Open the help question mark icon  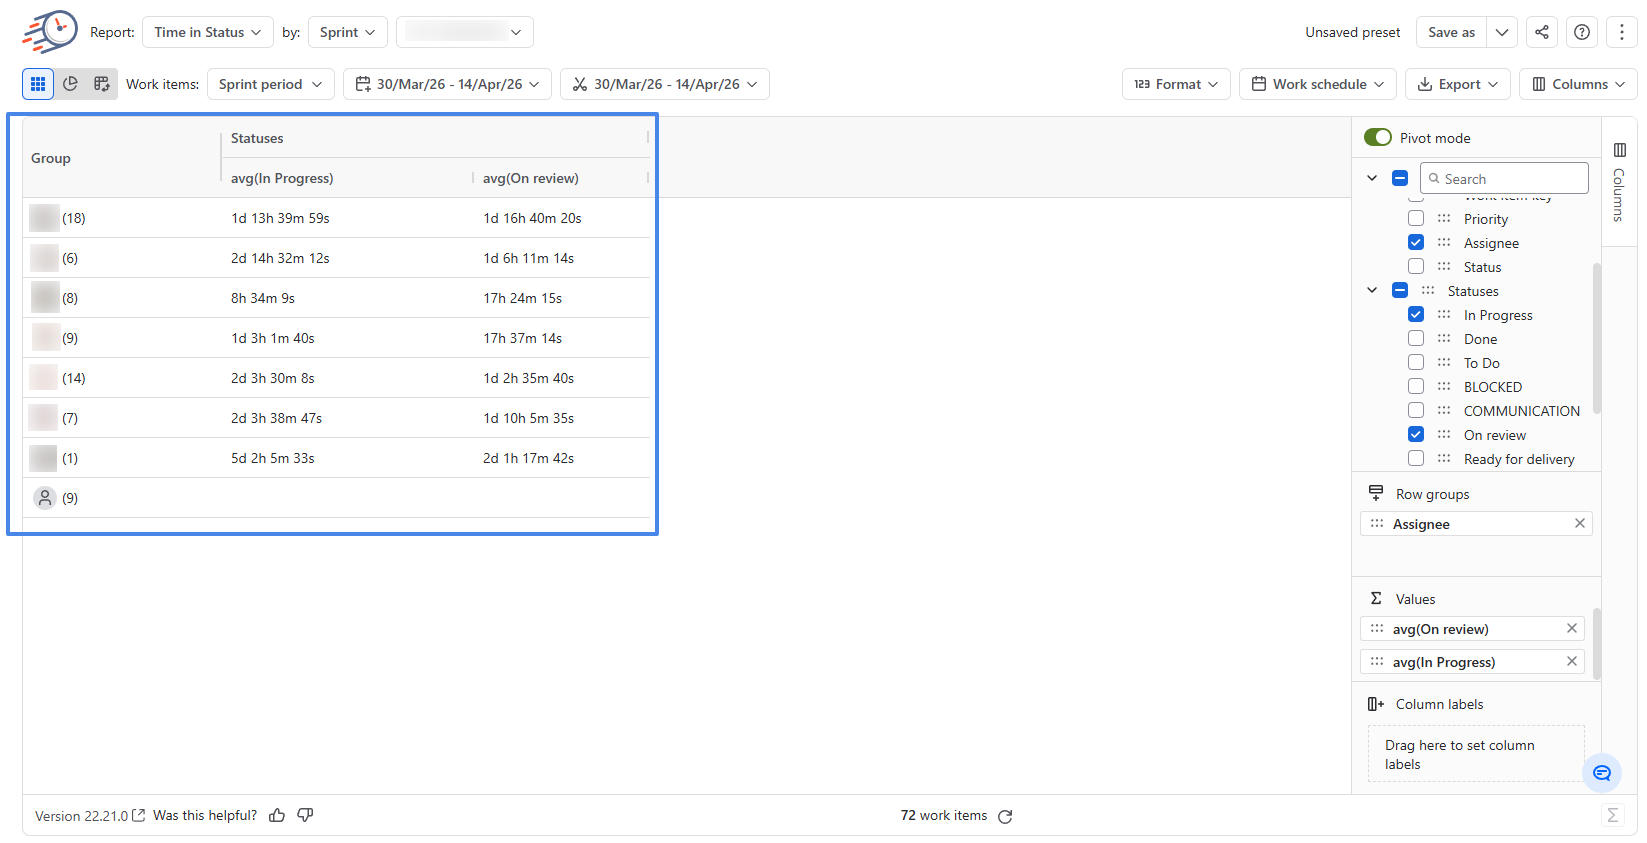pyautogui.click(x=1582, y=32)
